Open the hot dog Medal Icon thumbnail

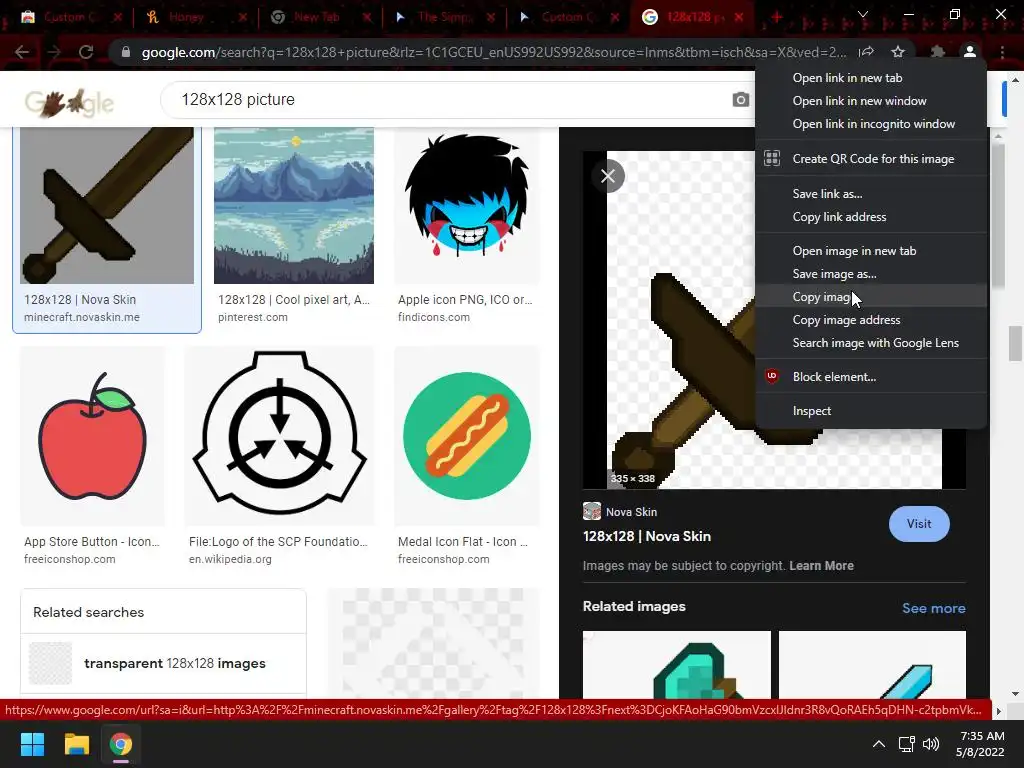pyautogui.click(x=467, y=436)
